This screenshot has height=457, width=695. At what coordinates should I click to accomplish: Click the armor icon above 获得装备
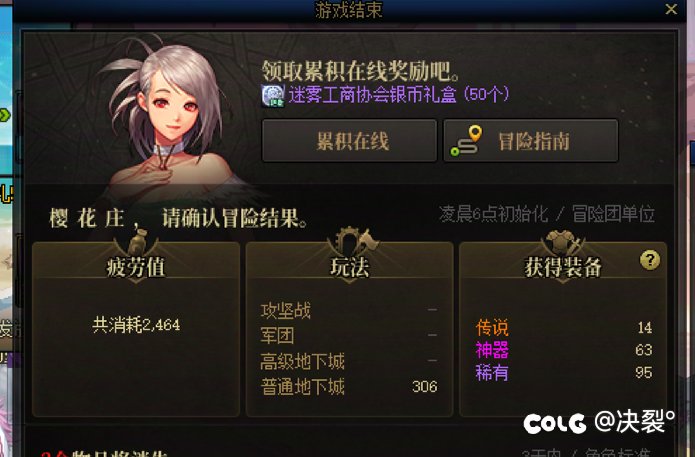[563, 243]
